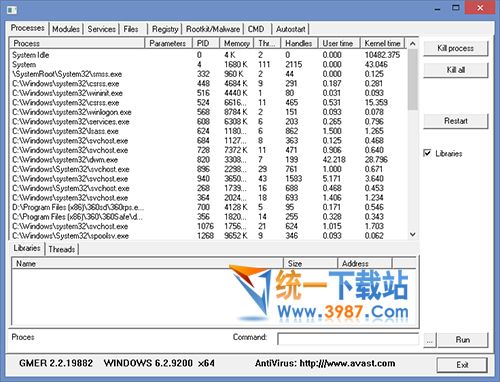Open the Autostart tab
The image size is (500, 382).
pos(290,29)
